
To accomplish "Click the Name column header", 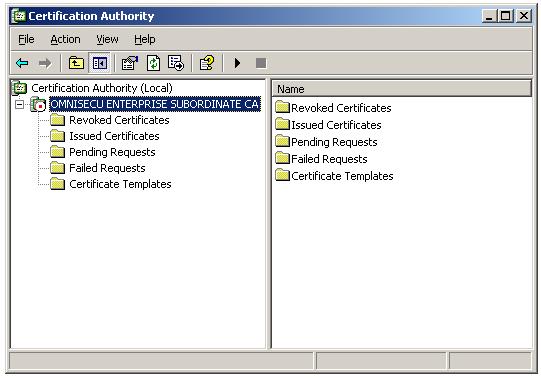I will 402,89.
